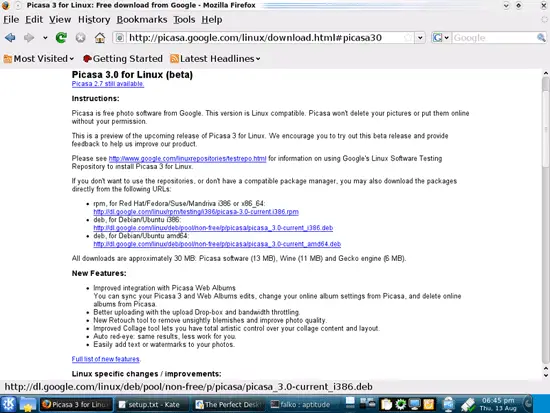Screen dimensions: 550x413
Task: Open the Getting Started bookmark
Action: tap(123, 59)
